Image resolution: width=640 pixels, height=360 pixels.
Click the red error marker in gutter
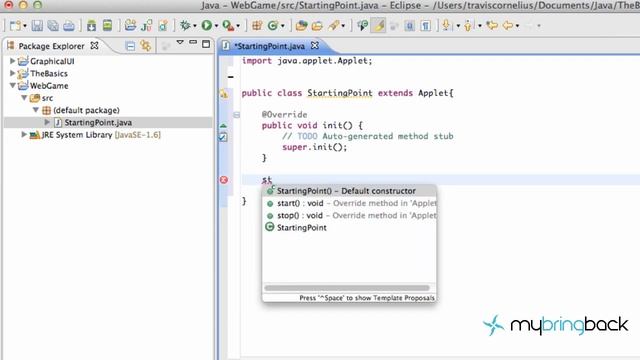click(x=224, y=180)
